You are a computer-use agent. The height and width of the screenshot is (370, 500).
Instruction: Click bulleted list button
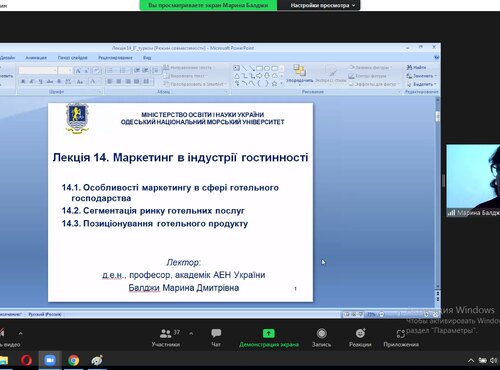point(111,70)
